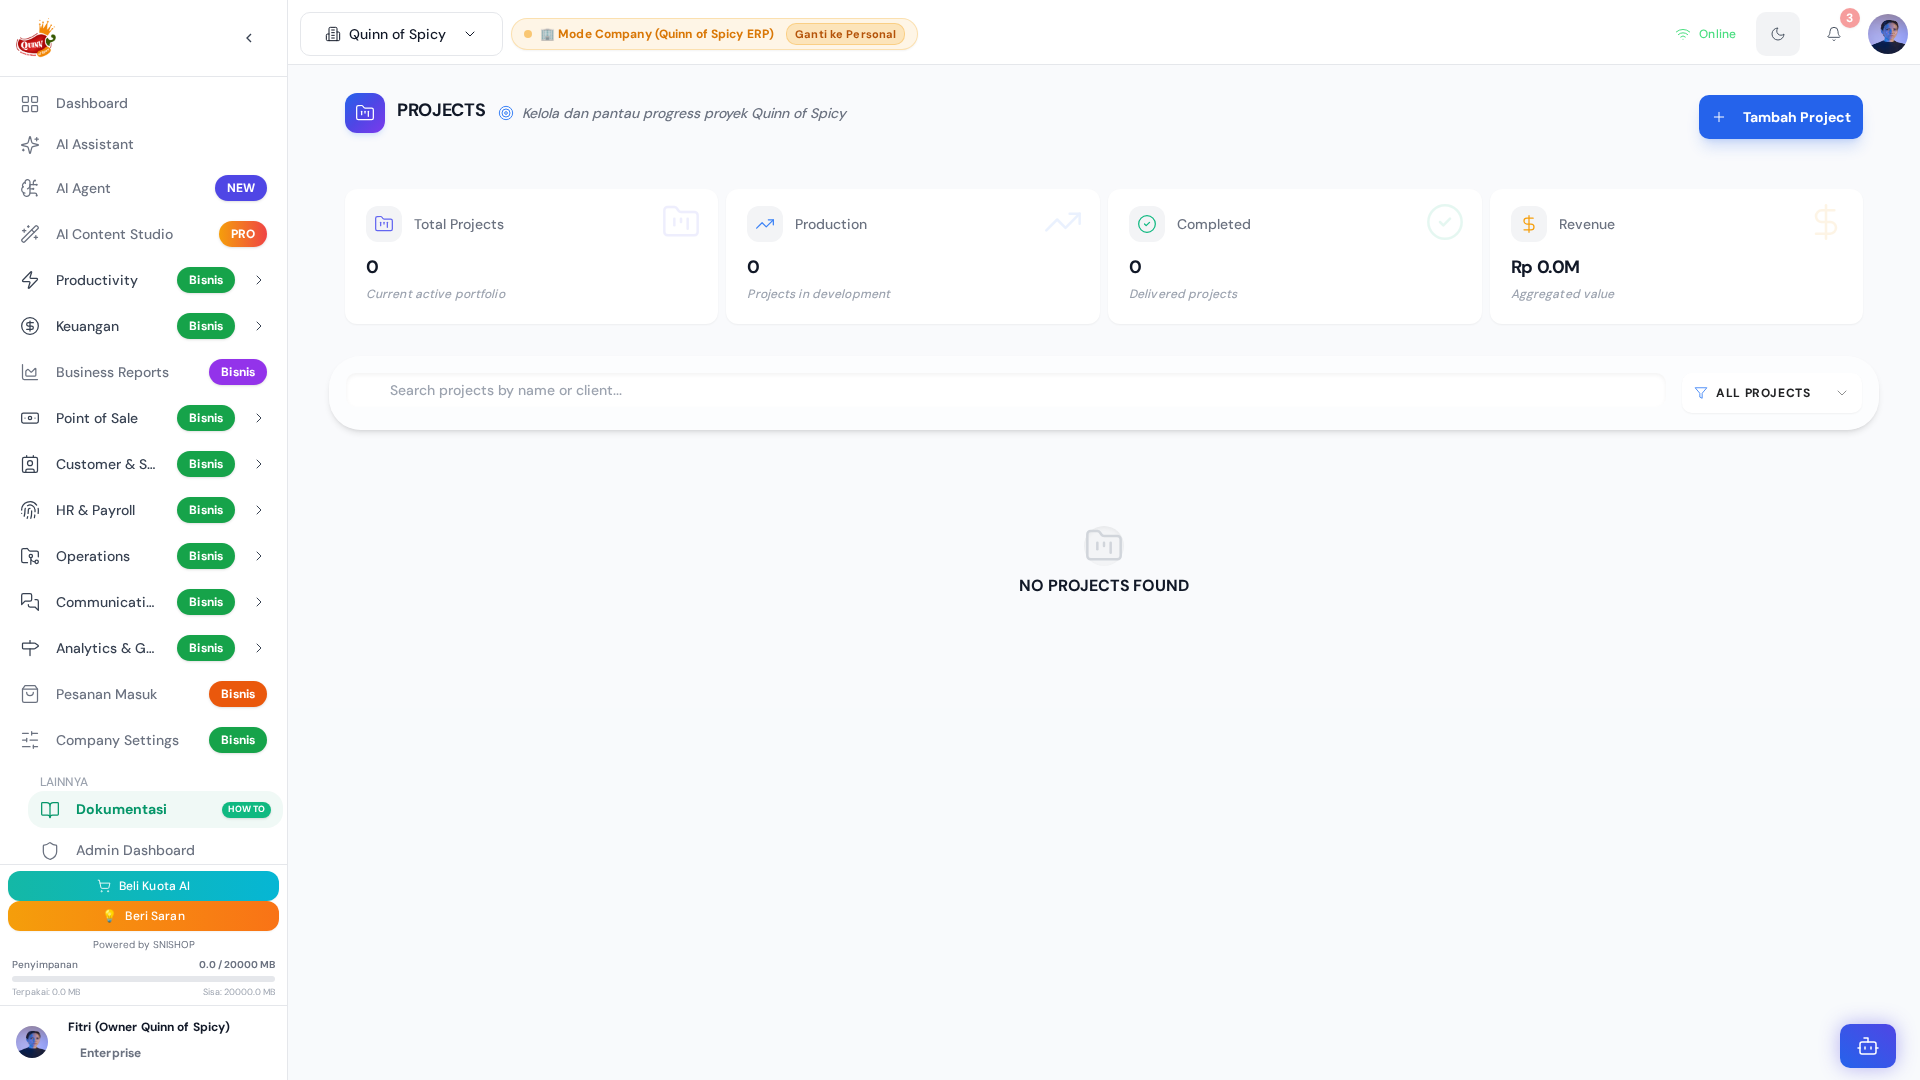Click the purple Projects header icon
1920x1080 pixels.
point(365,113)
